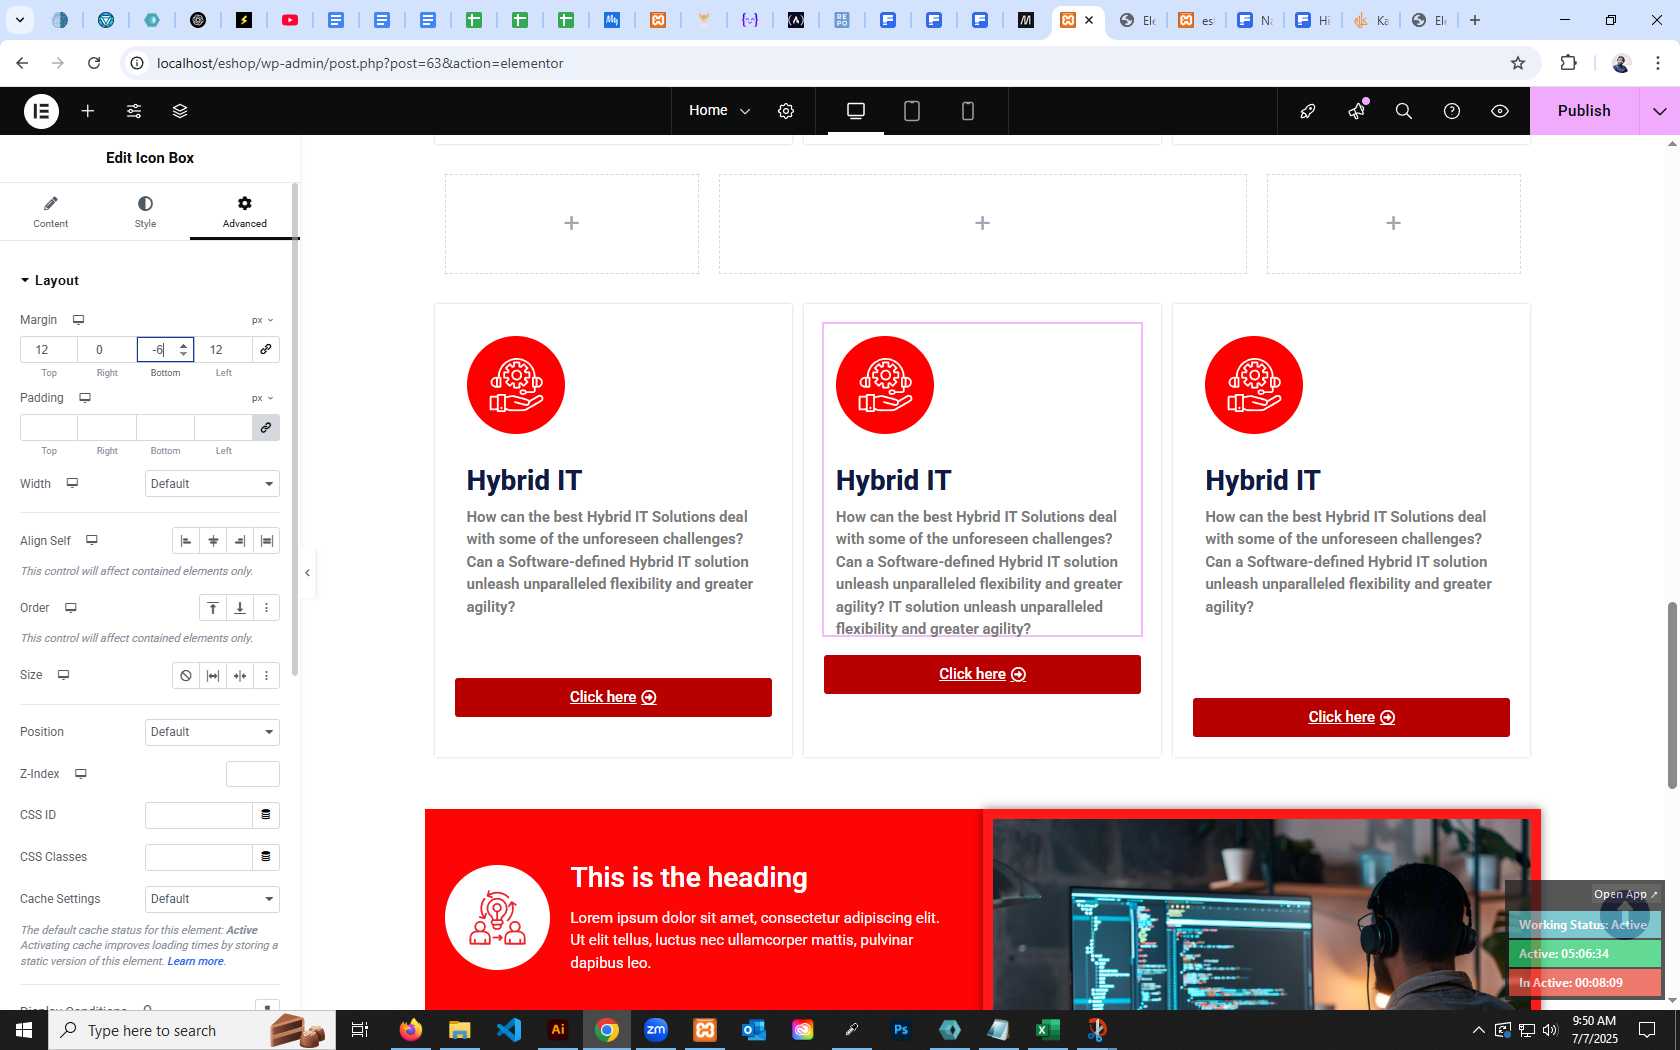
Task: Open Size custom options menu
Action: pos(267,676)
